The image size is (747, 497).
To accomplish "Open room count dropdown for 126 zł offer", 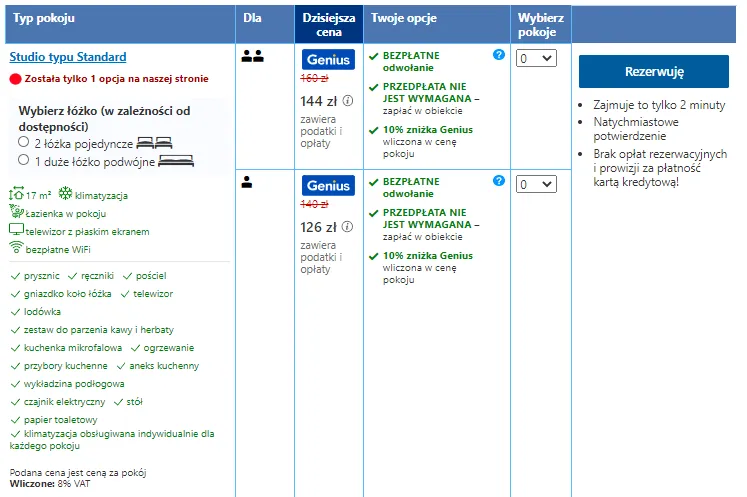I will tap(536, 184).
